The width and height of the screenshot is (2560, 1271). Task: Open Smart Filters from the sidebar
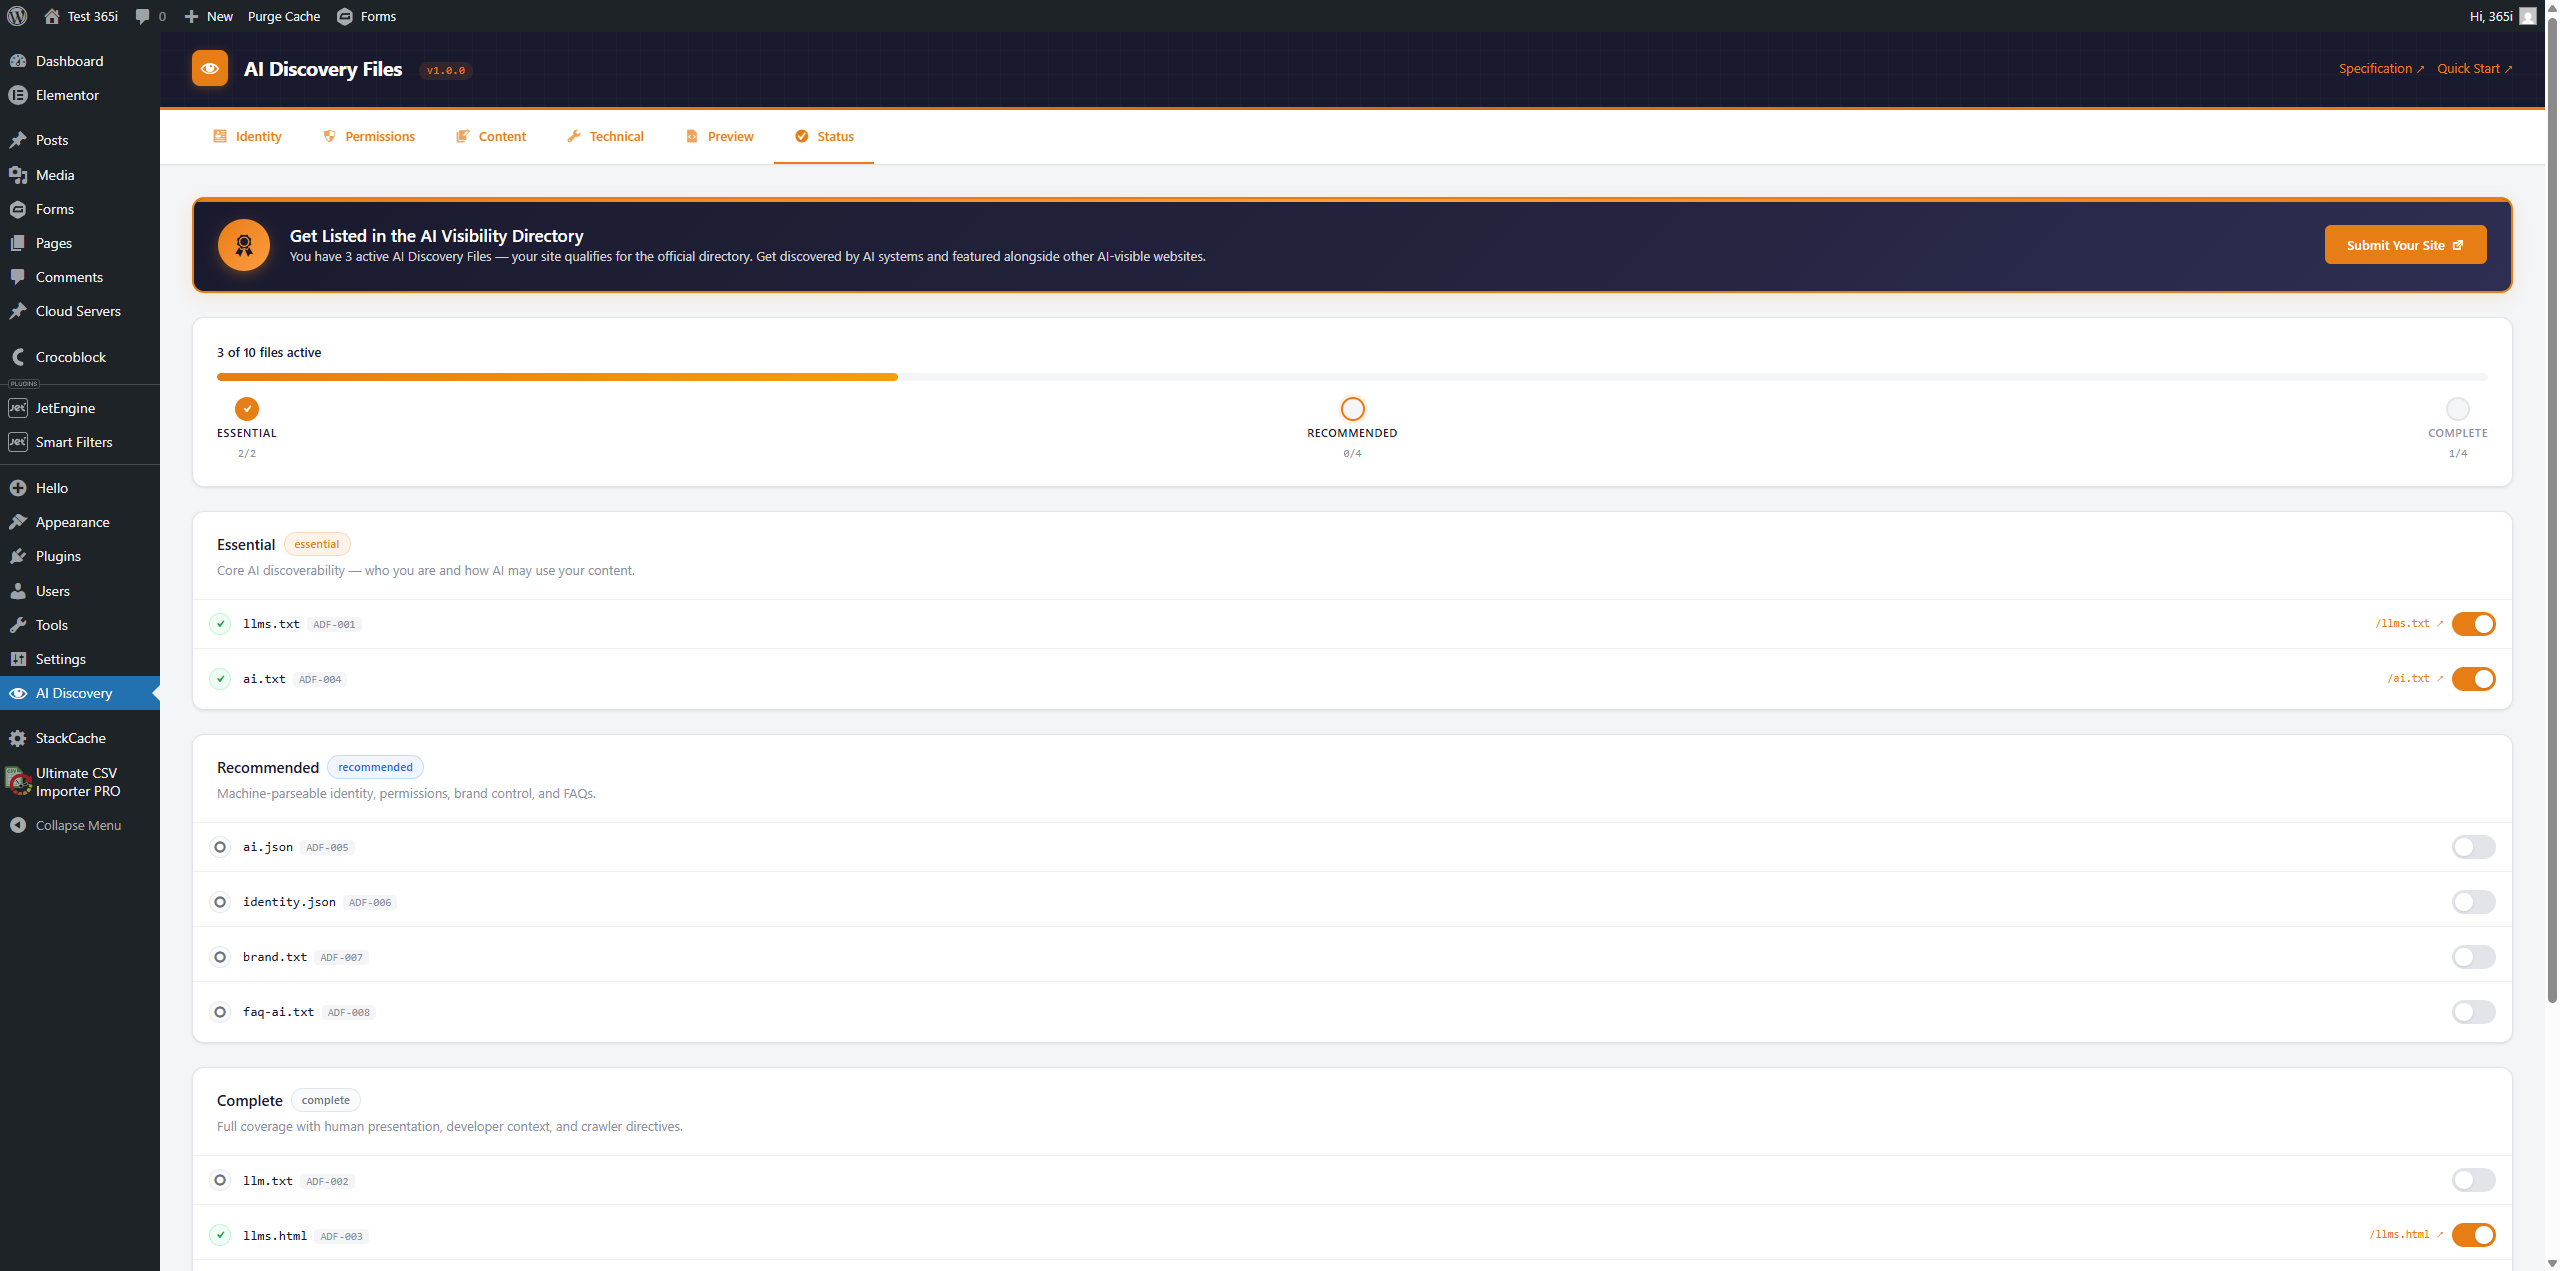(18, 441)
